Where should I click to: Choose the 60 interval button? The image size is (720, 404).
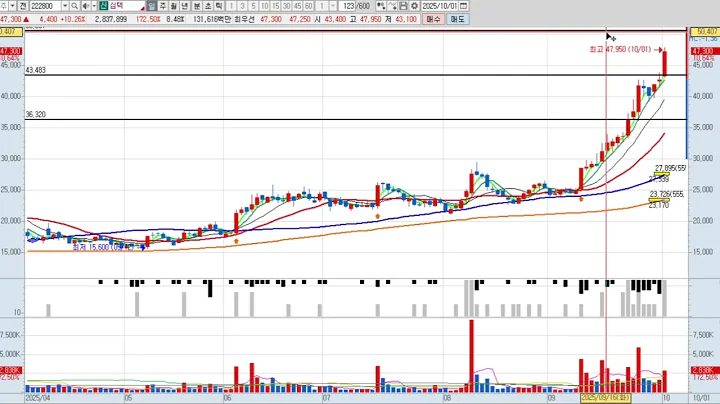tap(309, 6)
